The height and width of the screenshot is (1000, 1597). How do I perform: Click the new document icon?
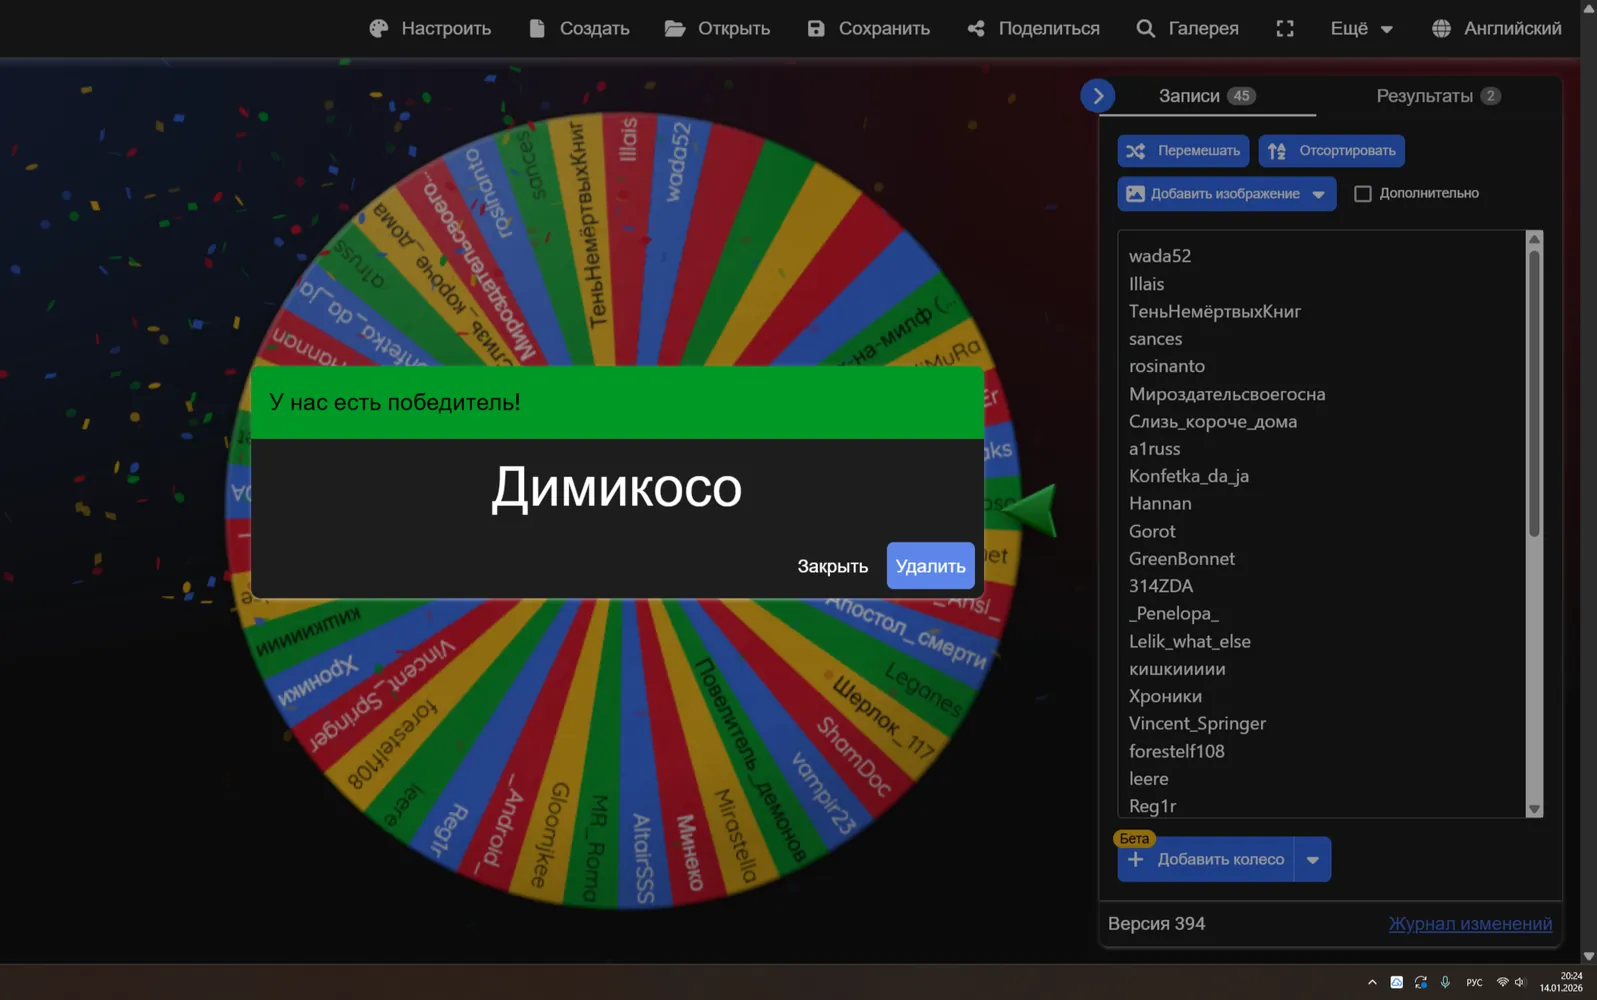537,28
